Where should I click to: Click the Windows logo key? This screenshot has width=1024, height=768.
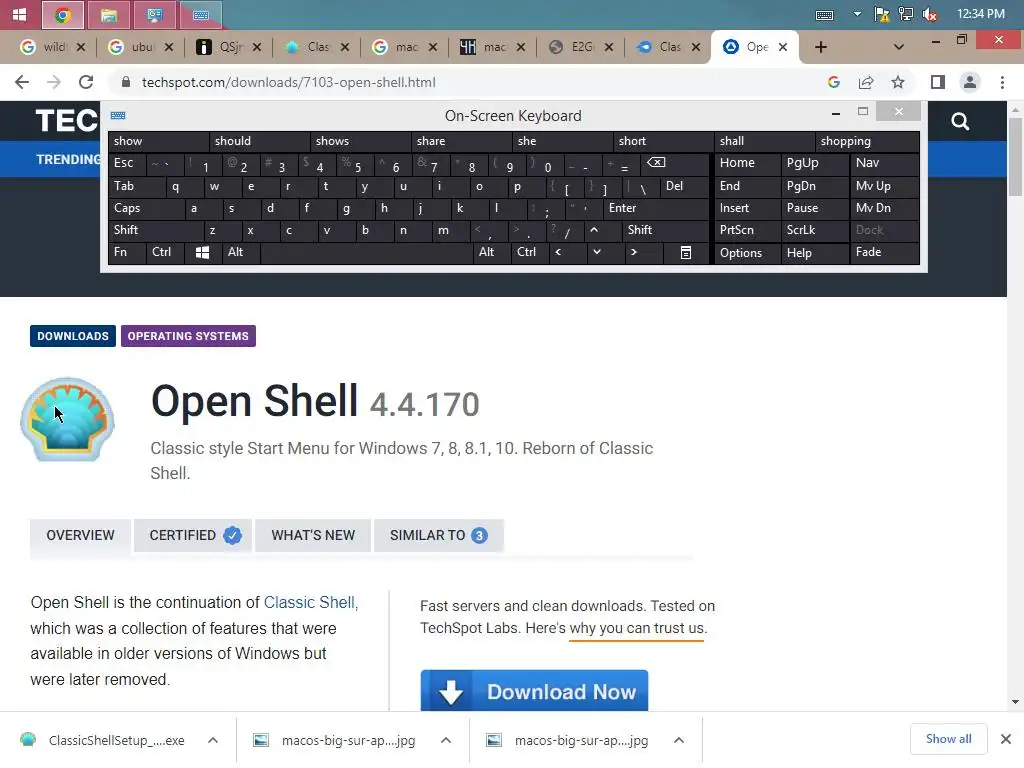point(202,253)
